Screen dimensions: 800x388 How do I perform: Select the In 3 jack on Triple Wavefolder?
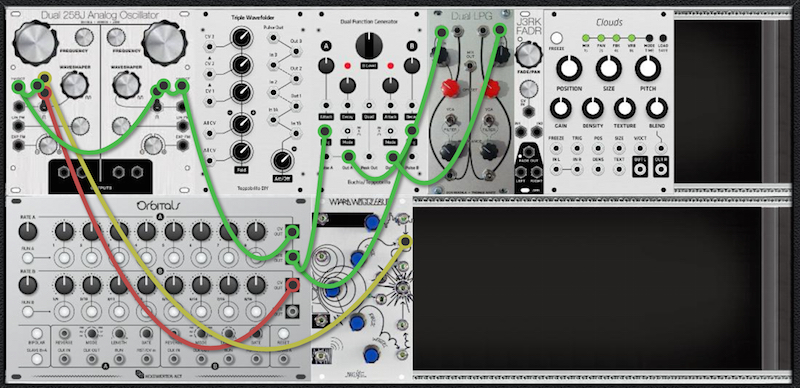point(272,64)
